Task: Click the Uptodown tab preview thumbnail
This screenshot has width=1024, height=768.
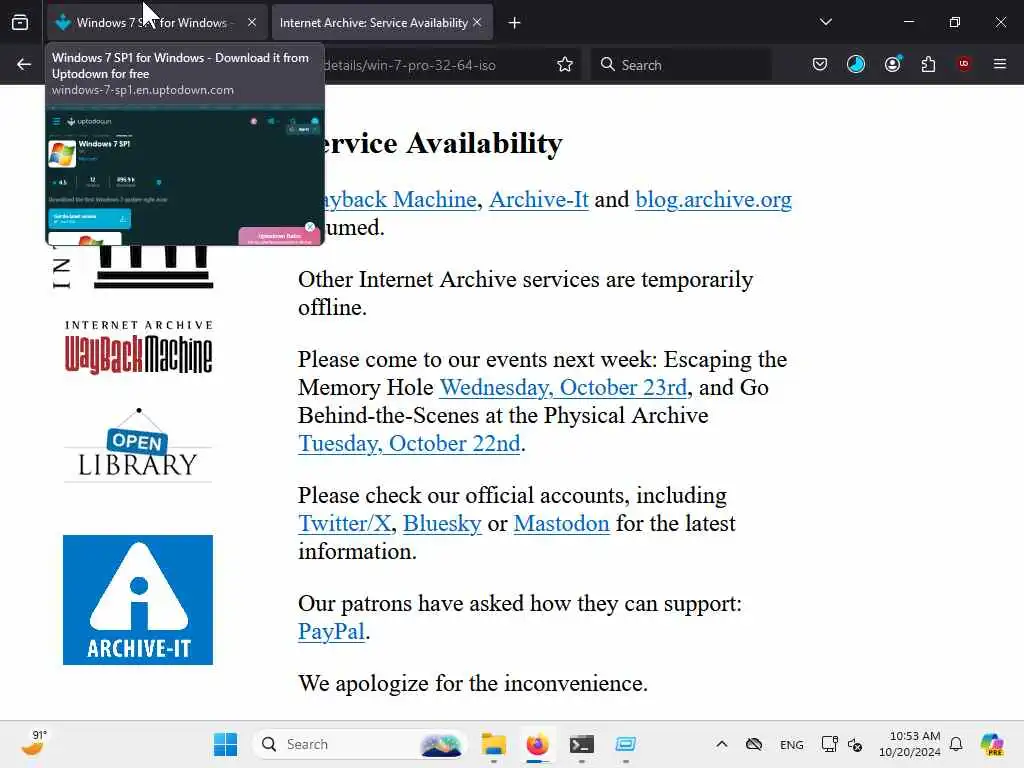Action: 185,176
